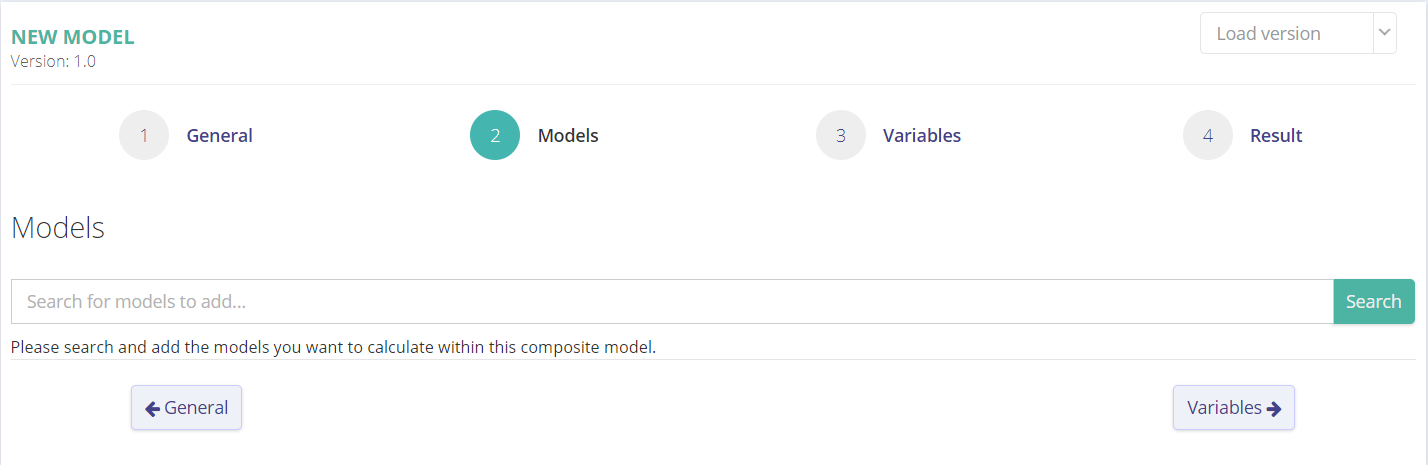1428x465 pixels.
Task: Go to the Variables step label
Action: tap(922, 135)
